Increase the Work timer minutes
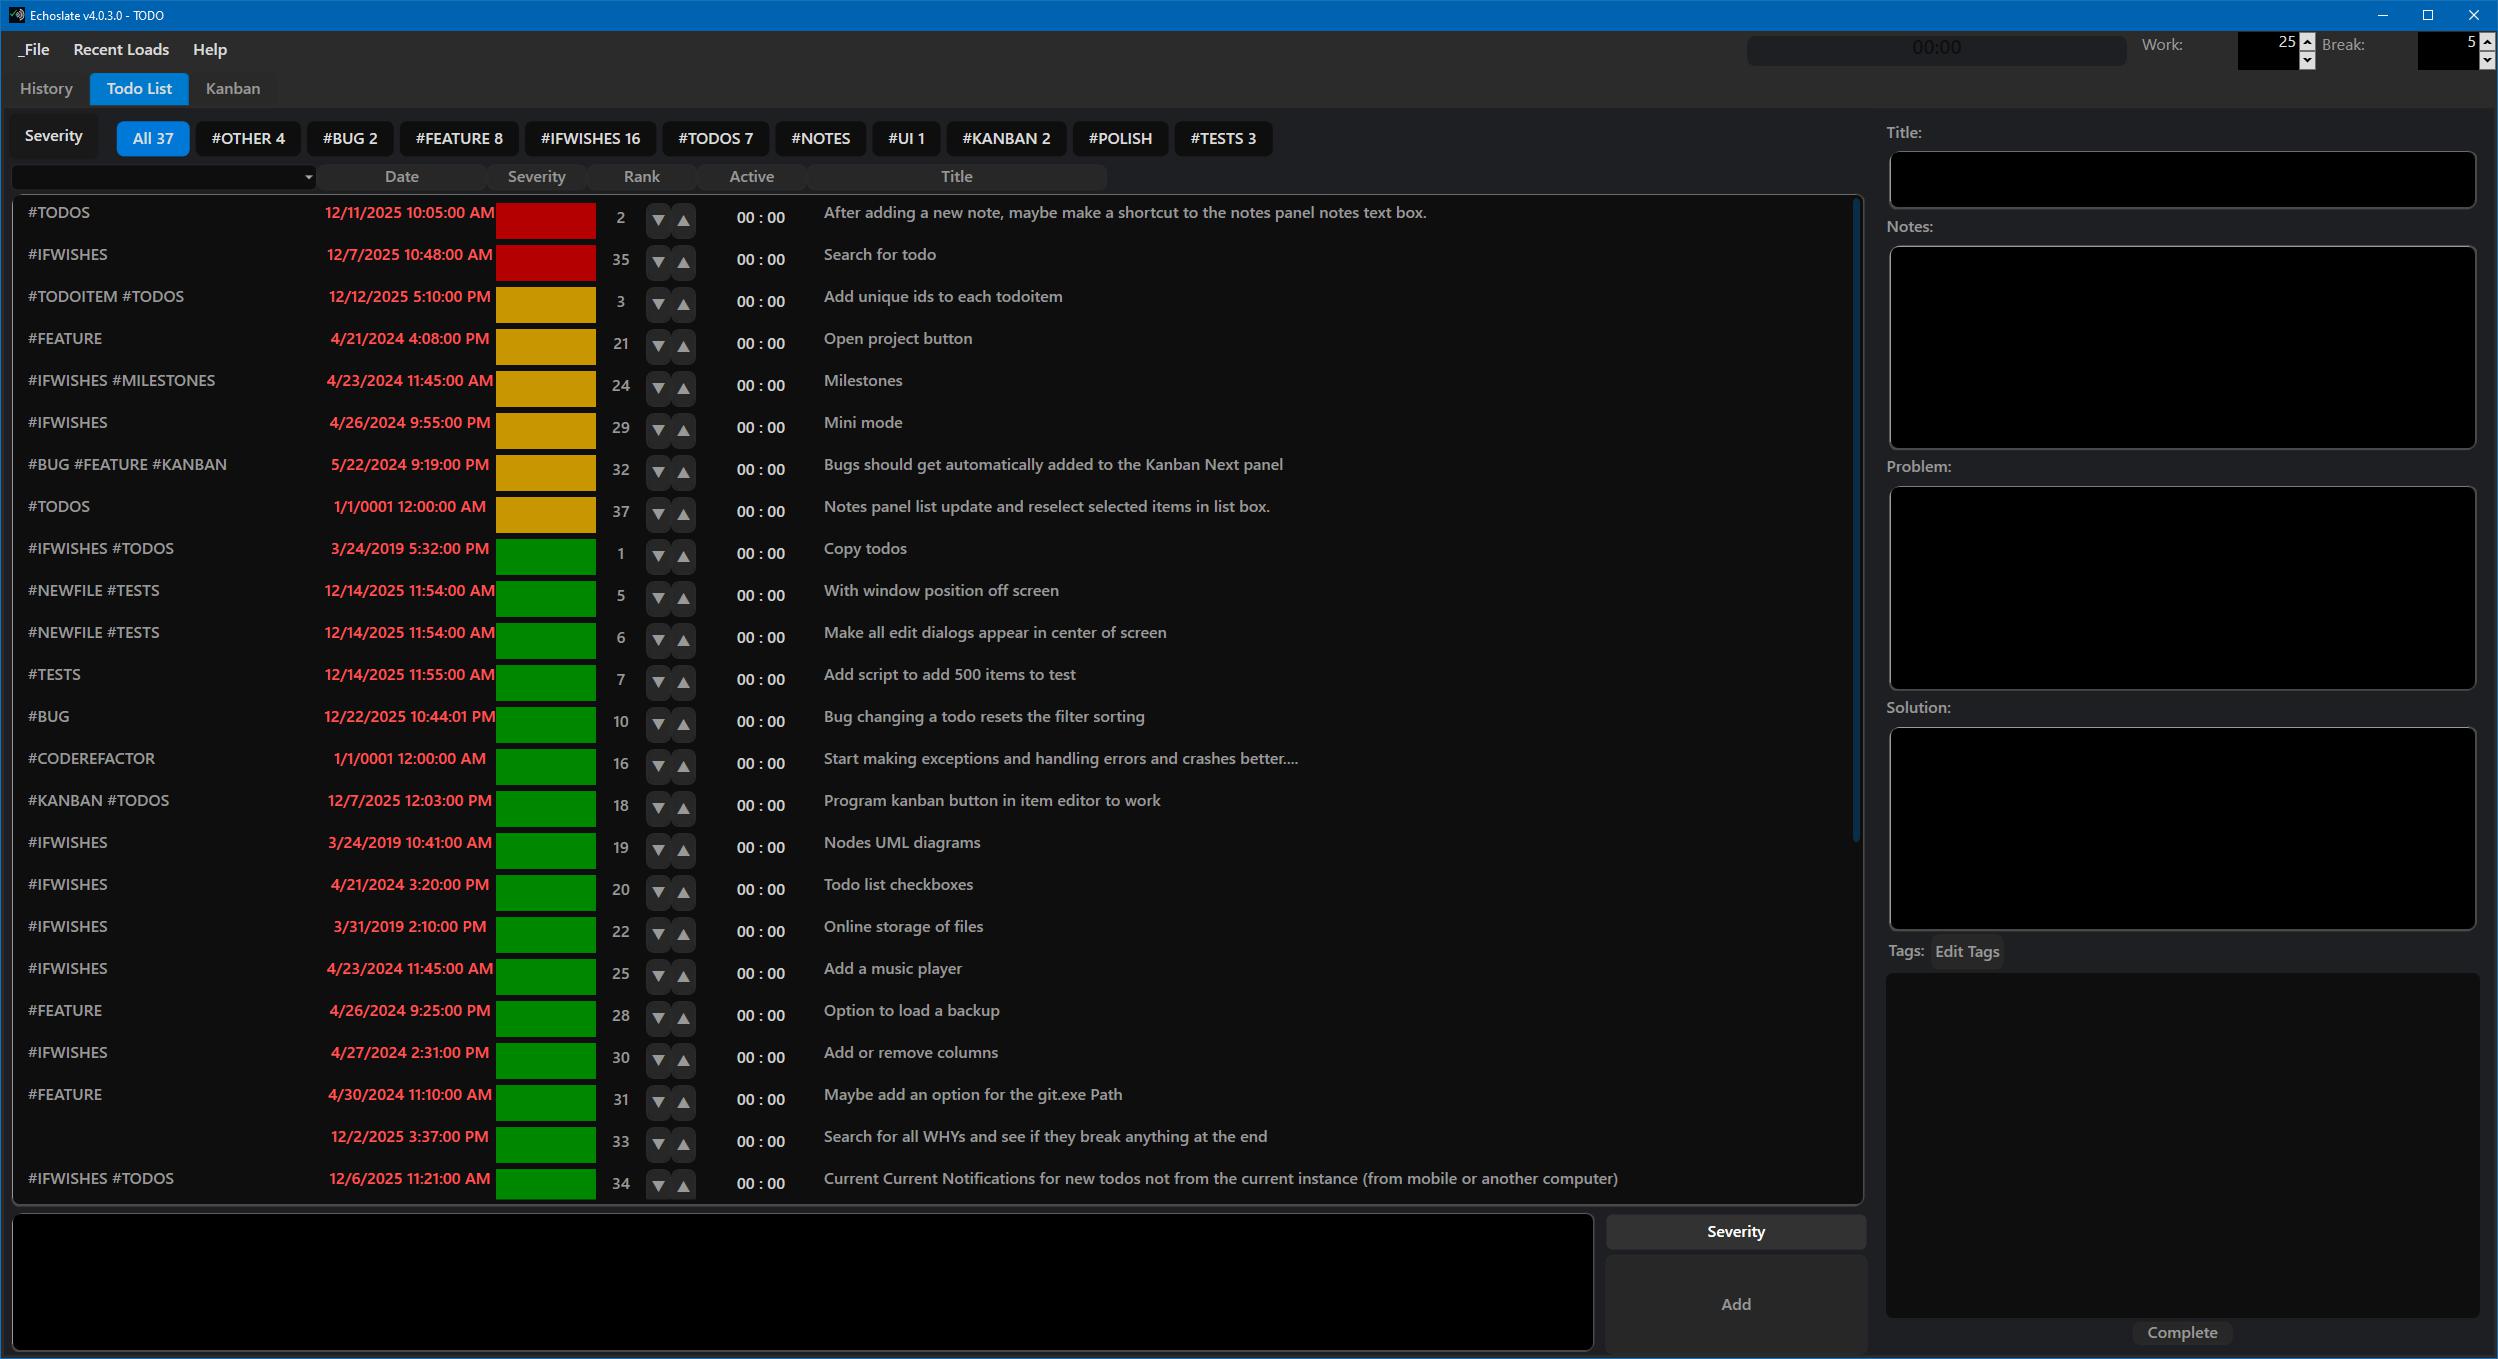2498x1359 pixels. tap(2307, 41)
